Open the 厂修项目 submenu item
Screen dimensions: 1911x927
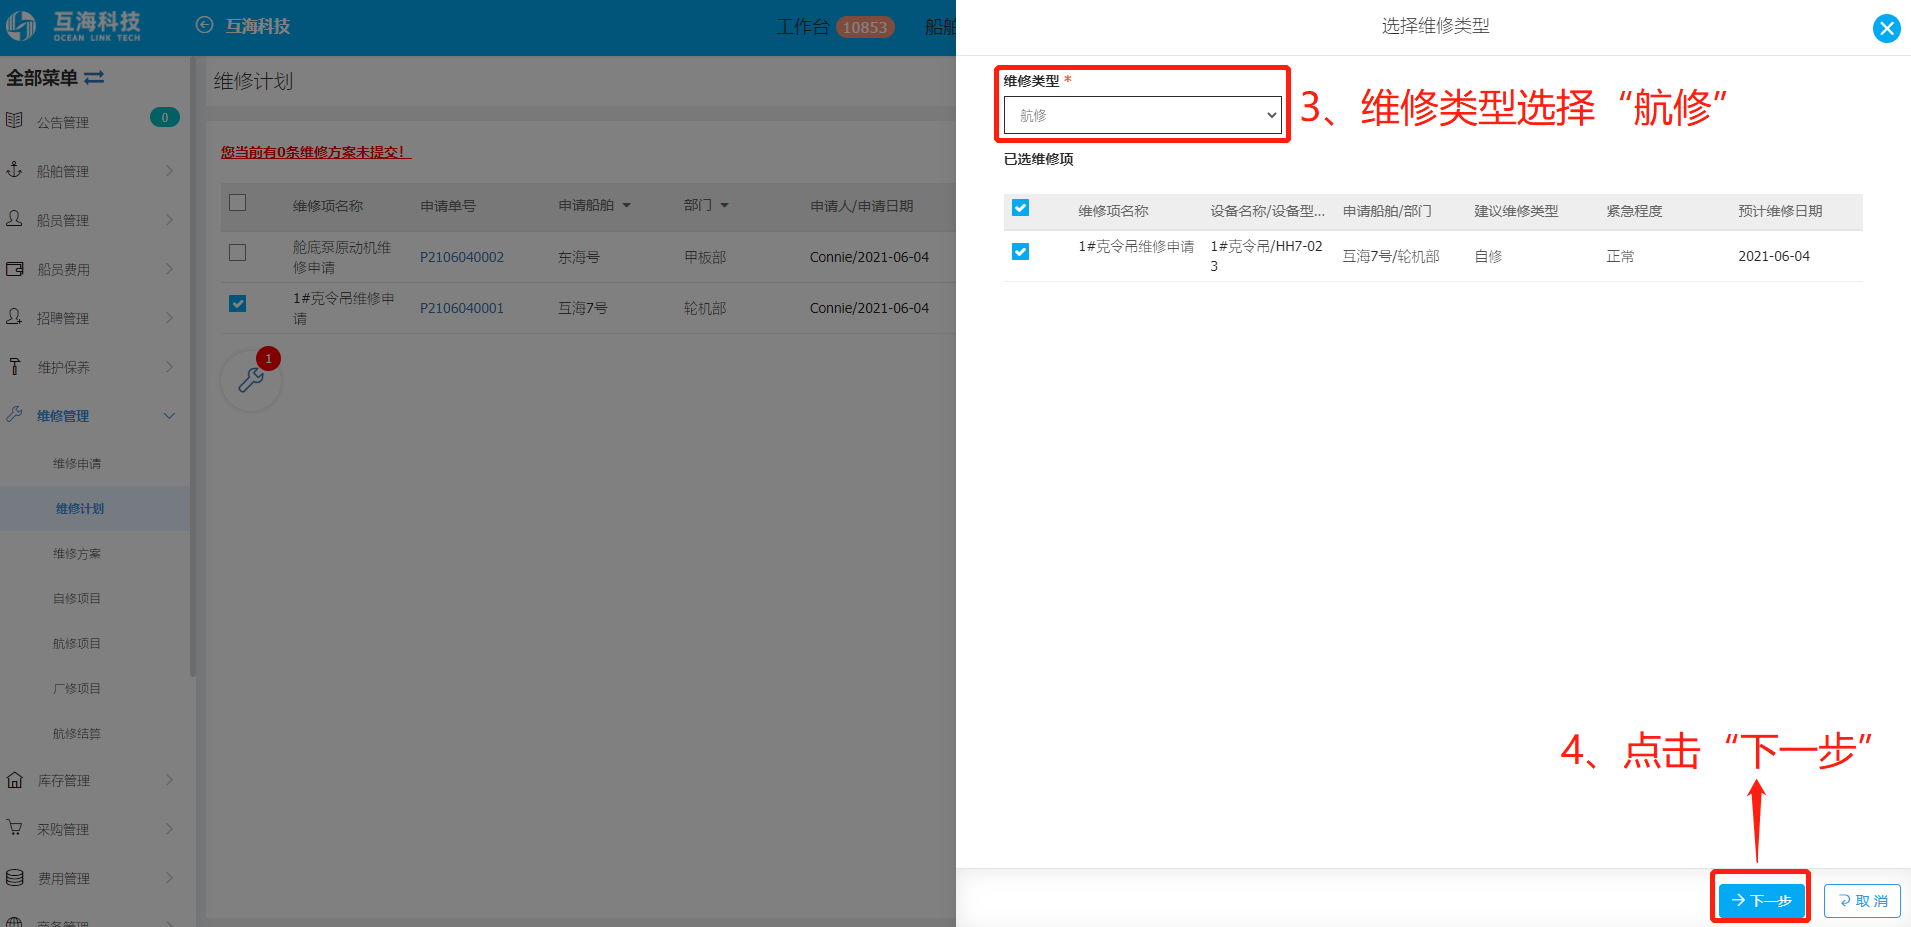[77, 689]
